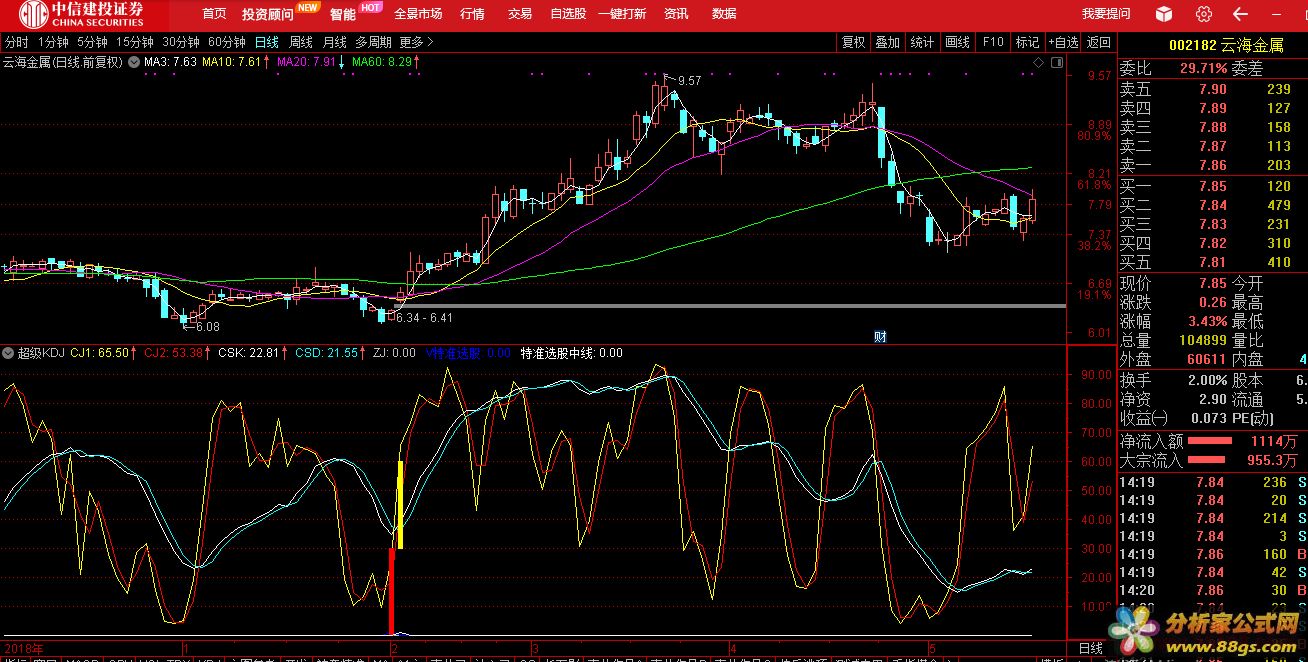Click MA60: 8.29 indicator value

click(x=381, y=62)
